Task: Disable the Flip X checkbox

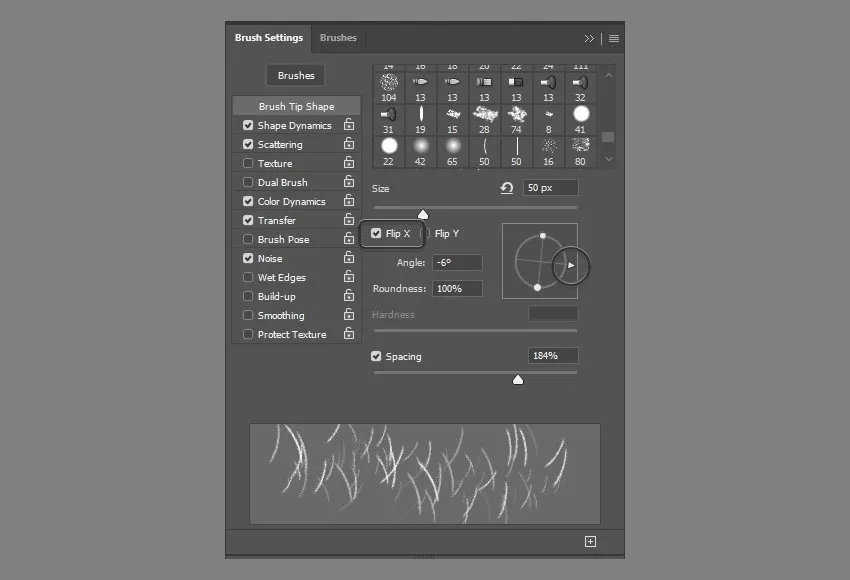Action: [x=376, y=234]
